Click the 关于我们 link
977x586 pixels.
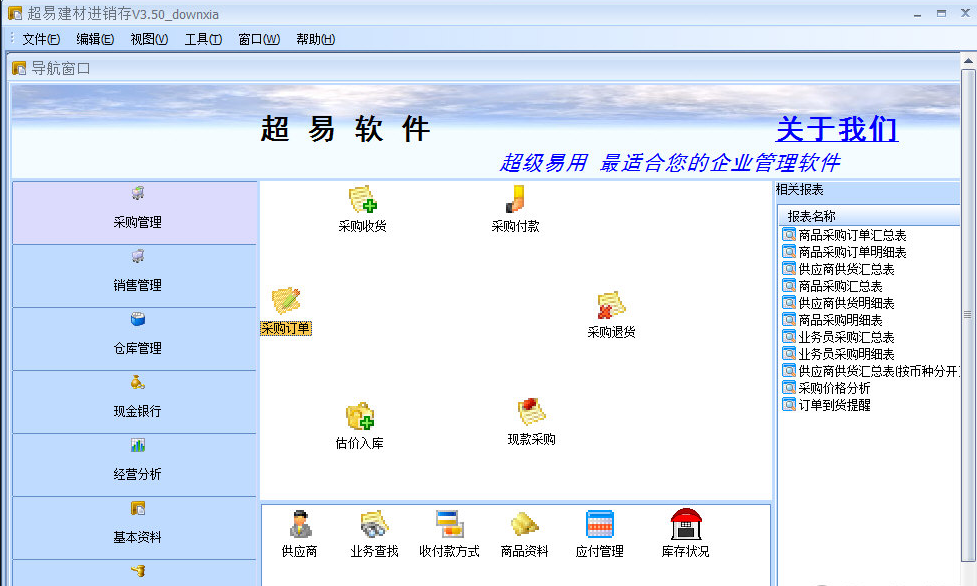tap(837, 129)
